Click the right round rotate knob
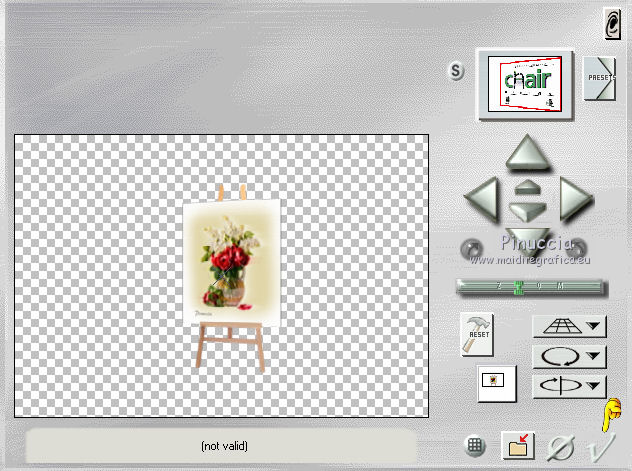The height and width of the screenshot is (471, 632). pos(578,247)
